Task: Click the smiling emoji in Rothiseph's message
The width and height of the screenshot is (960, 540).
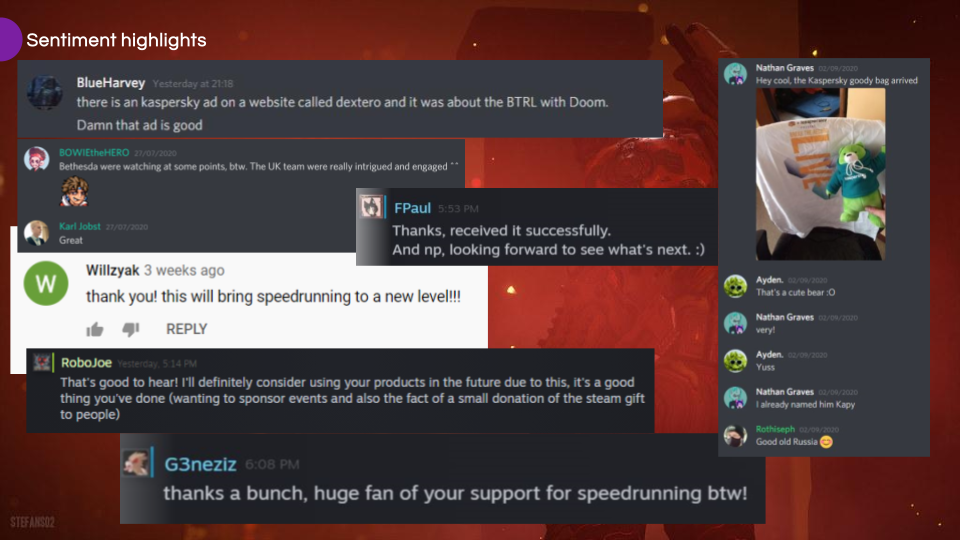Action: 826,442
